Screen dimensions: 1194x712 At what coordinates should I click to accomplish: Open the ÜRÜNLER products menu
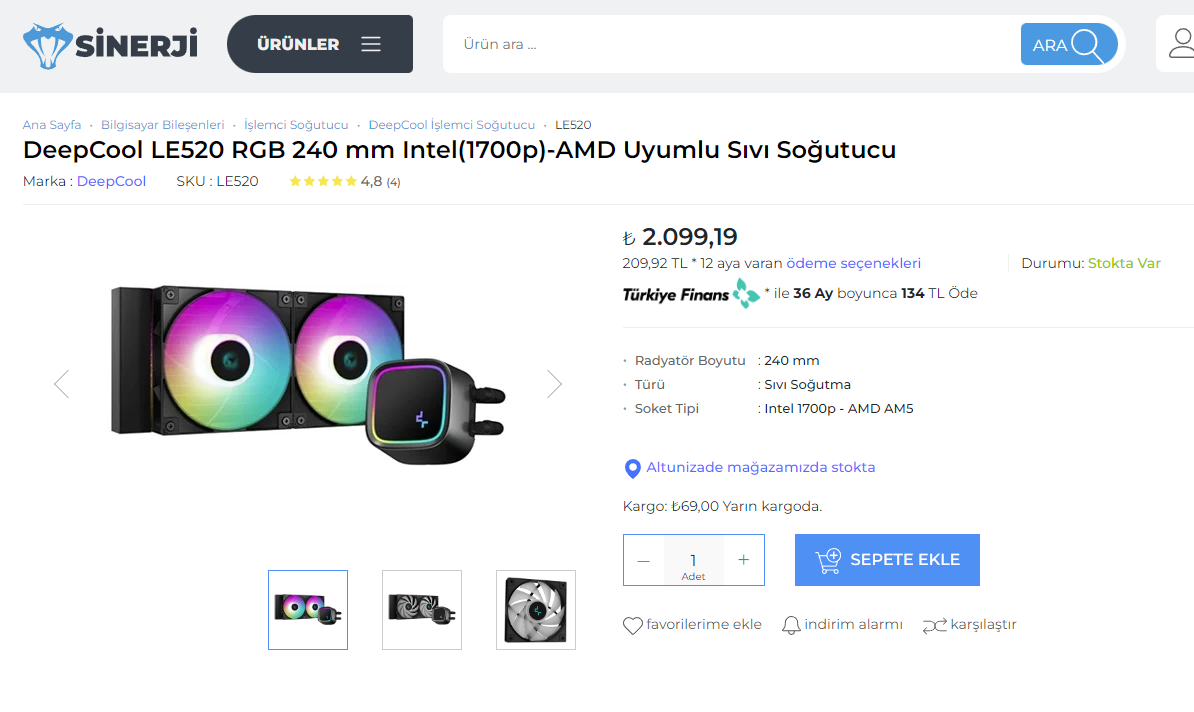[319, 44]
